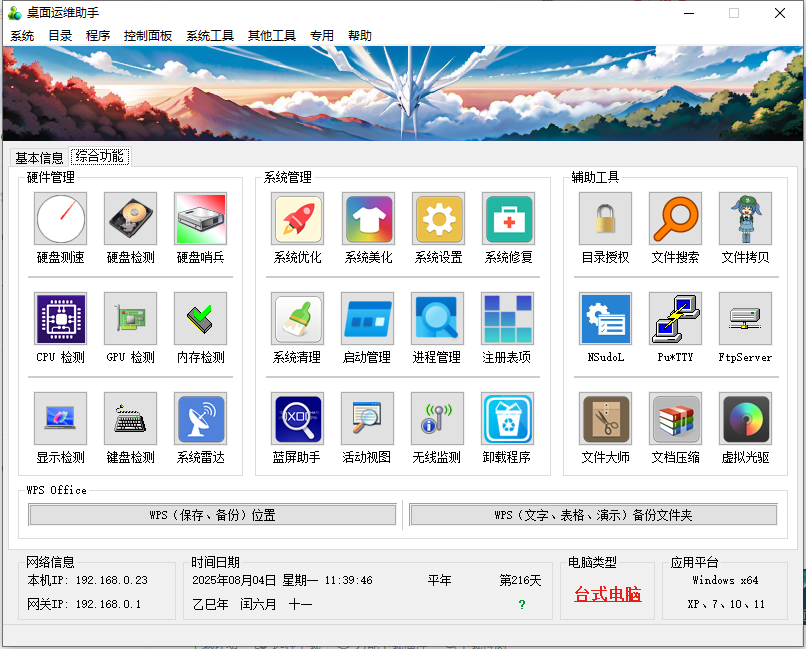Click WPS backup folder button
The image size is (806, 649).
click(x=593, y=515)
